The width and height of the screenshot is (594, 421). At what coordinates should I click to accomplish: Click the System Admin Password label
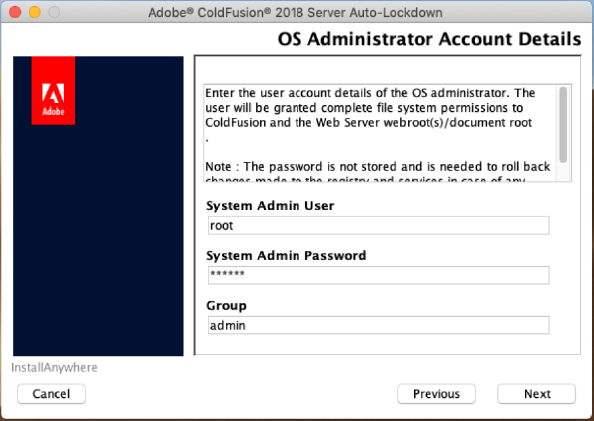click(x=286, y=256)
